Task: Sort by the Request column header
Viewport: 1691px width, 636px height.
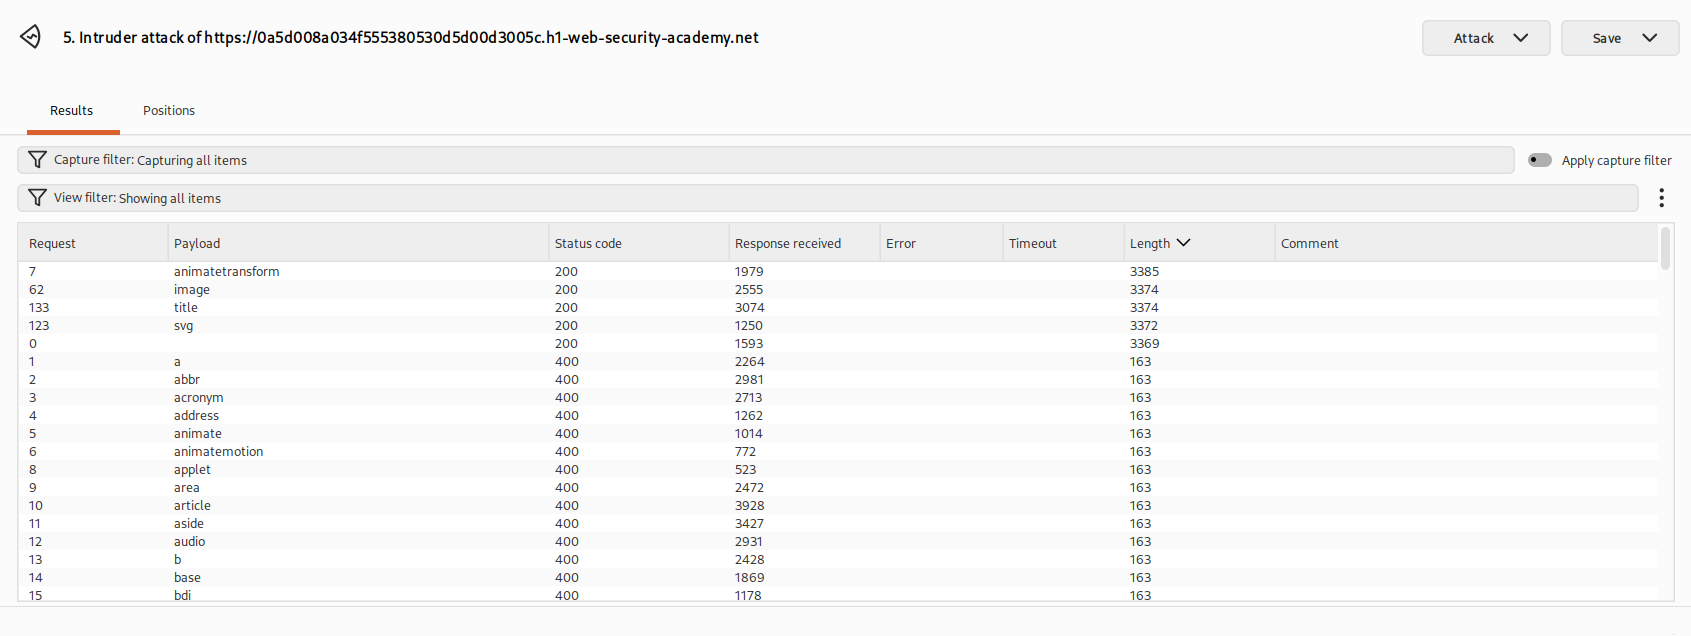Action: coord(93,243)
